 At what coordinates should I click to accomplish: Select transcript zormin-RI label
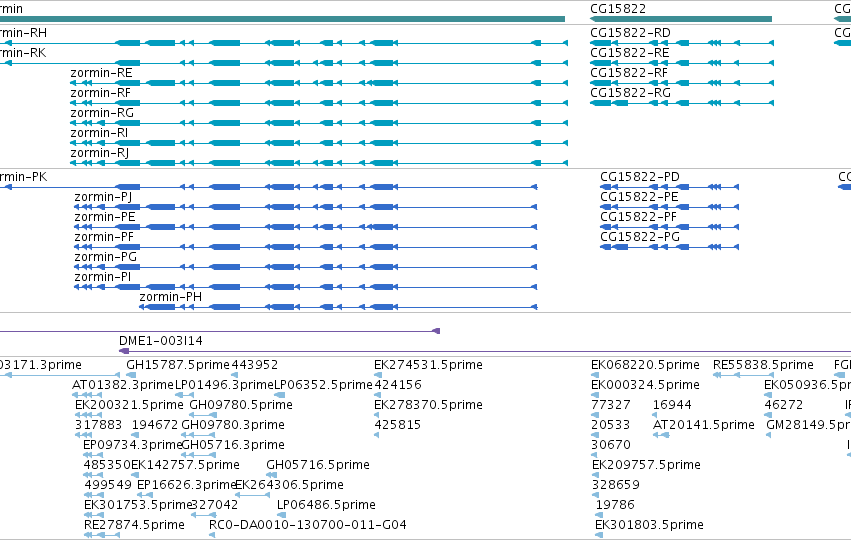point(99,133)
